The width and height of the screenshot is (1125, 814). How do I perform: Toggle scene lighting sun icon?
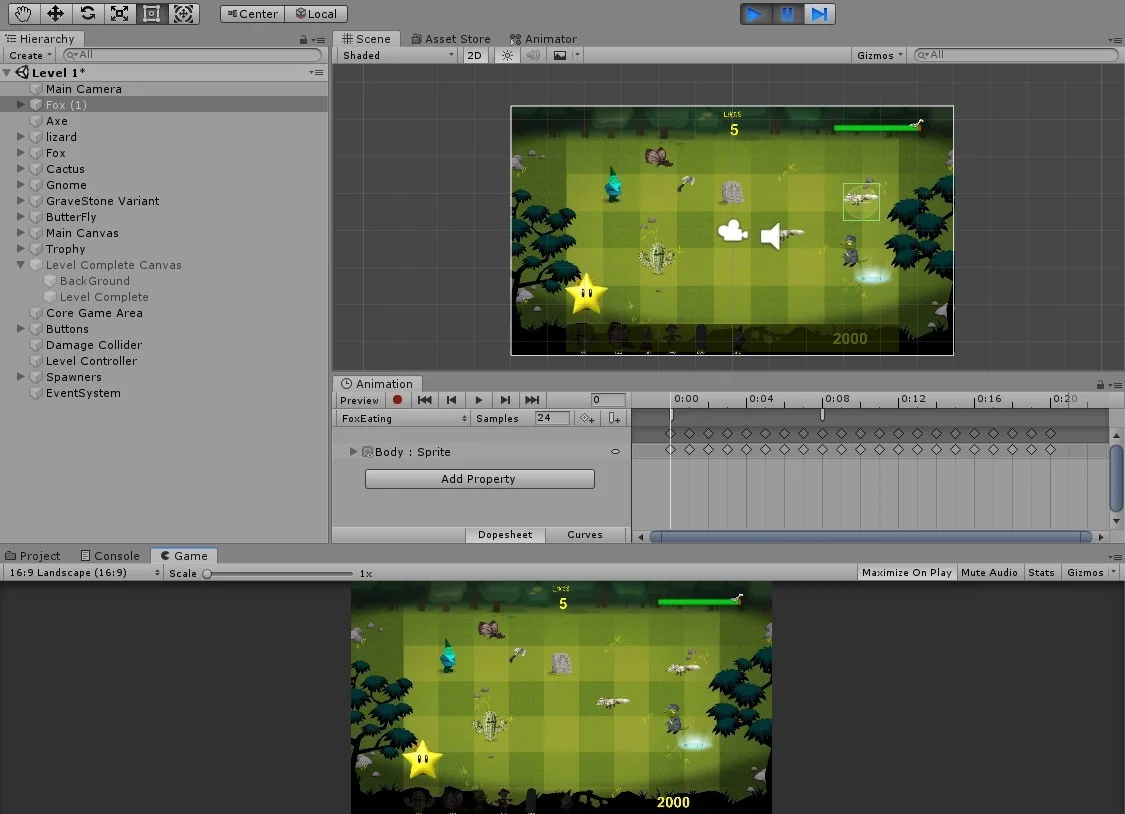pyautogui.click(x=507, y=55)
